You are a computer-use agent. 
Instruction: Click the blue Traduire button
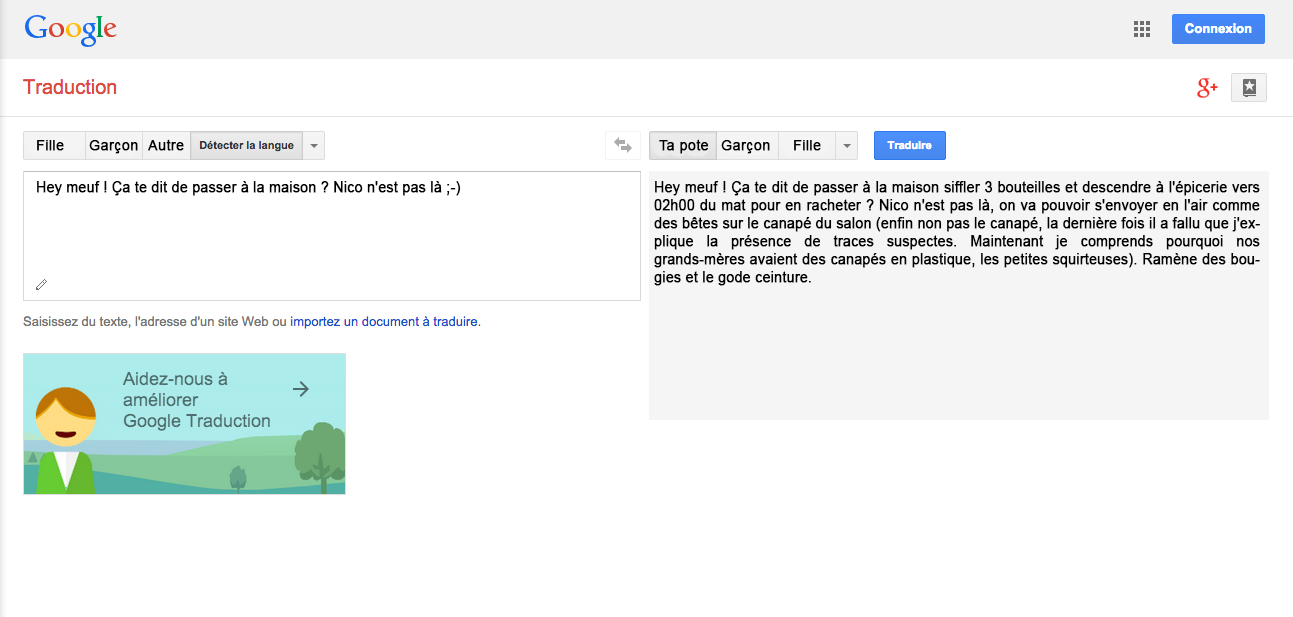coord(910,146)
